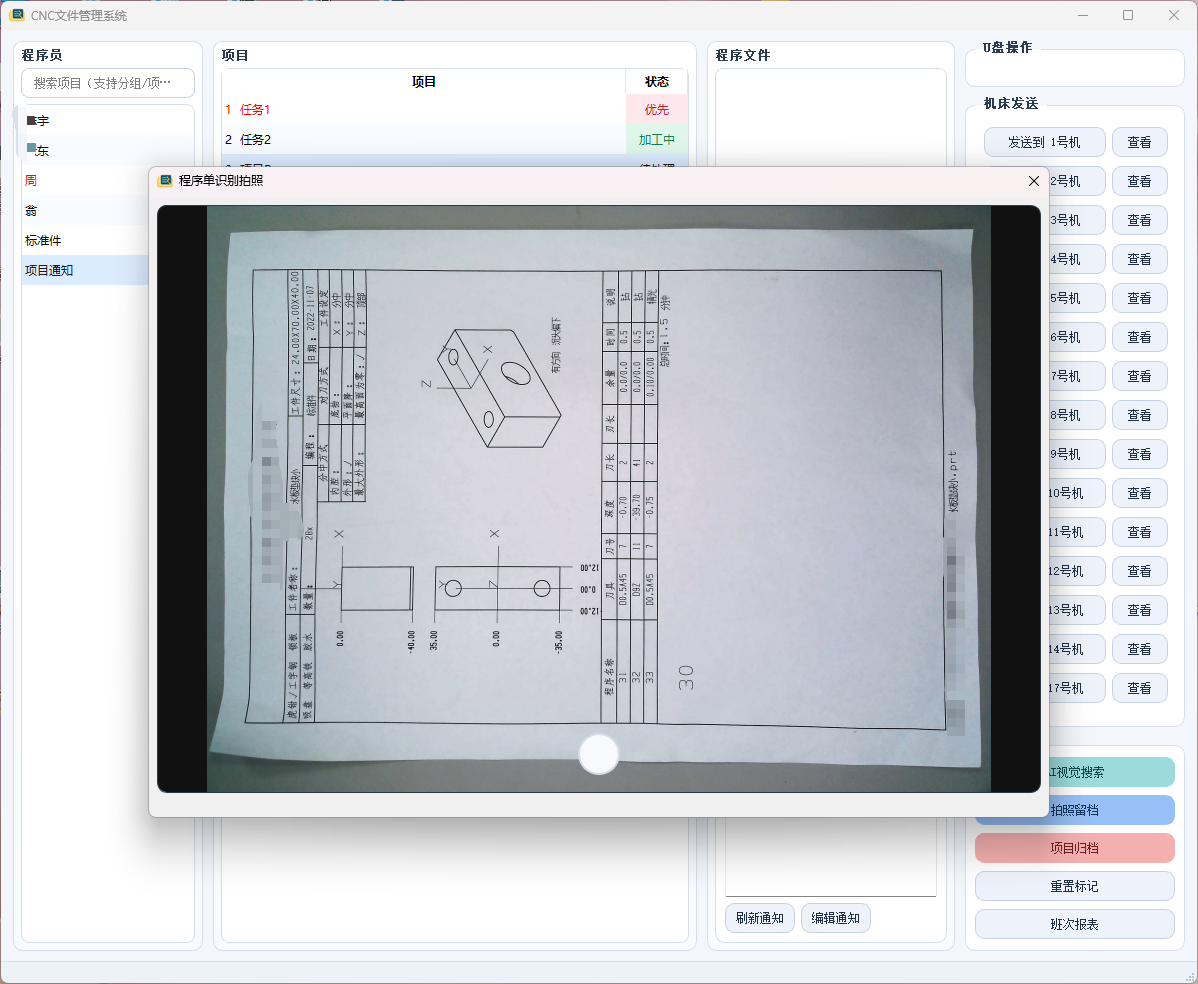The height and width of the screenshot is (984, 1198).
Task: Select project row 任务1
Action: (x=423, y=109)
